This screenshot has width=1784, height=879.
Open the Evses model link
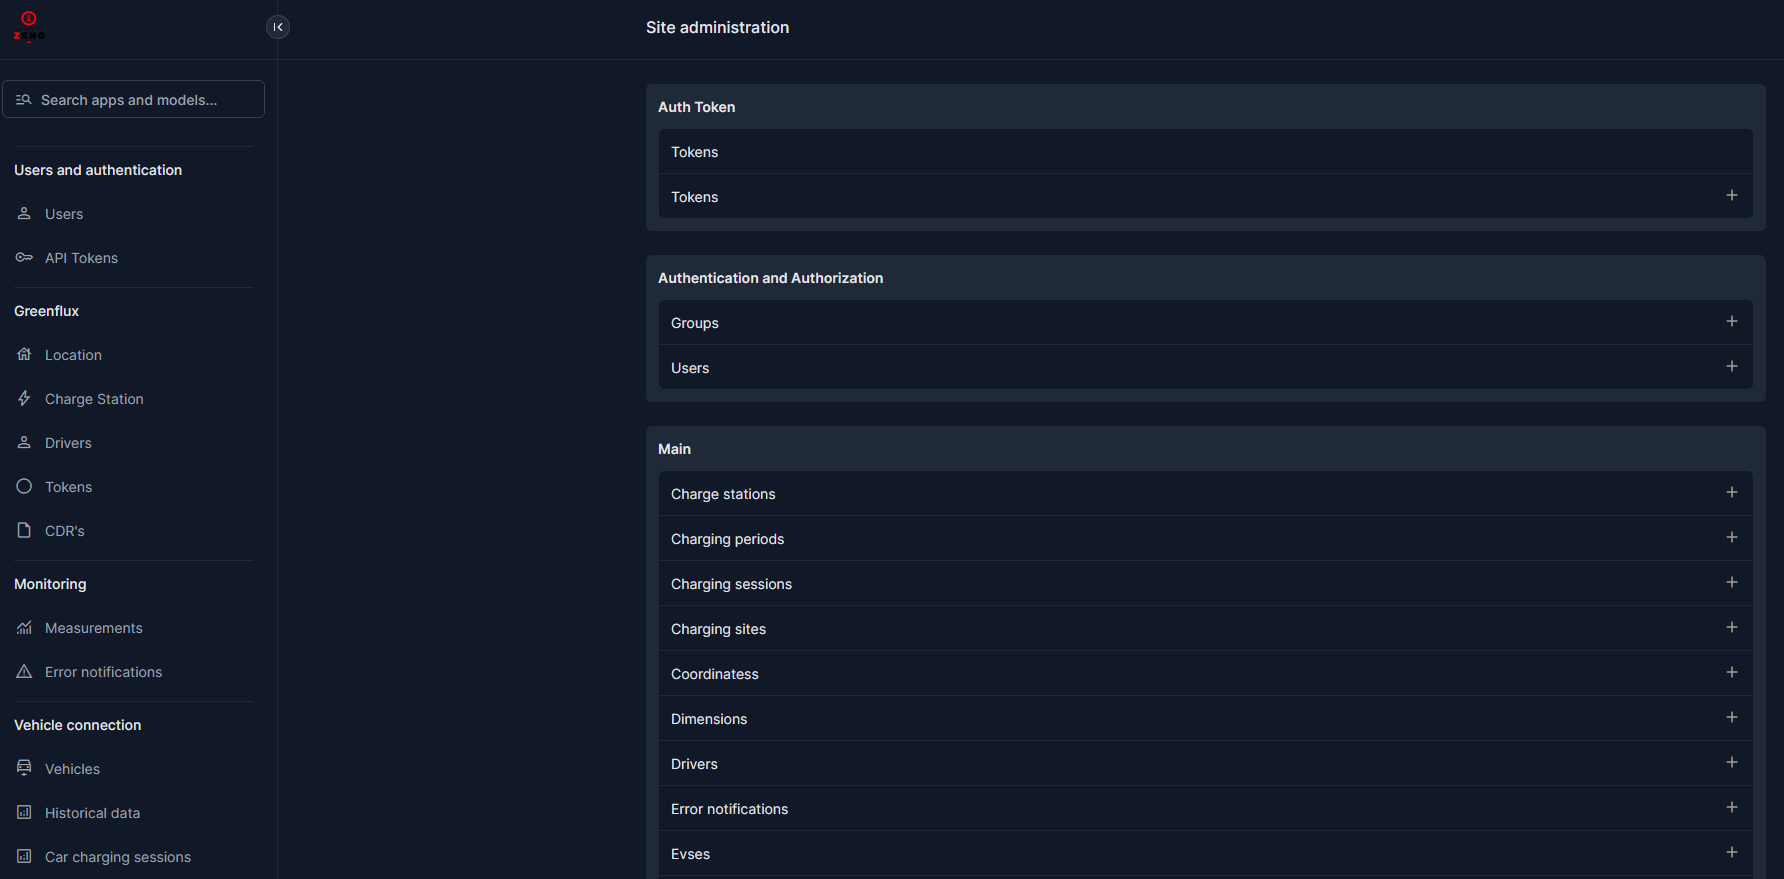(x=690, y=854)
